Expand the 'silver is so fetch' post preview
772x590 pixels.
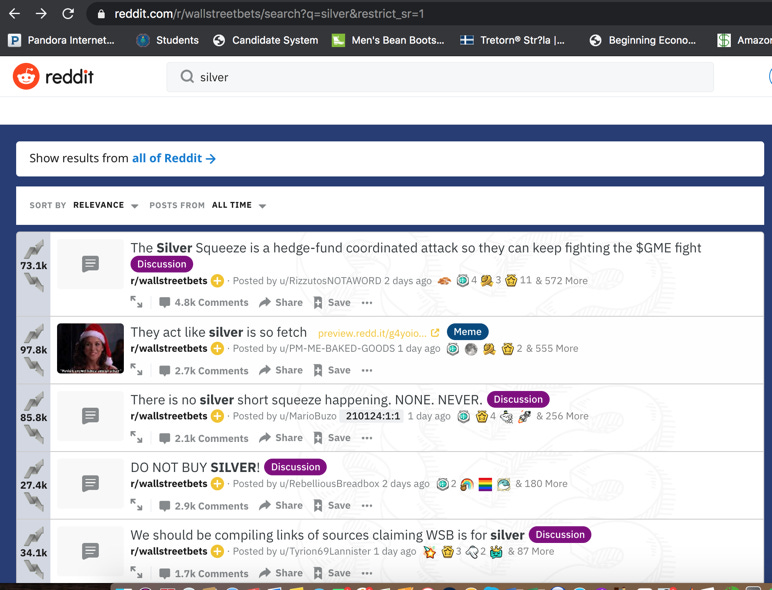pyautogui.click(x=136, y=369)
